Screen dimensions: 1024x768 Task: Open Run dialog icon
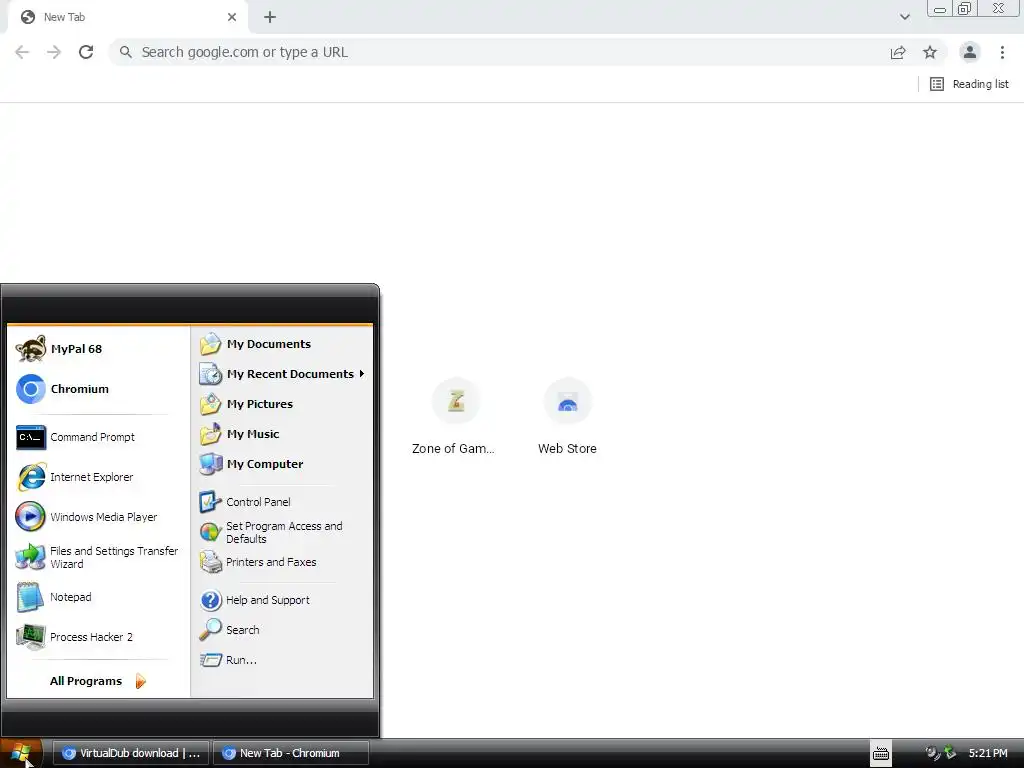210,660
